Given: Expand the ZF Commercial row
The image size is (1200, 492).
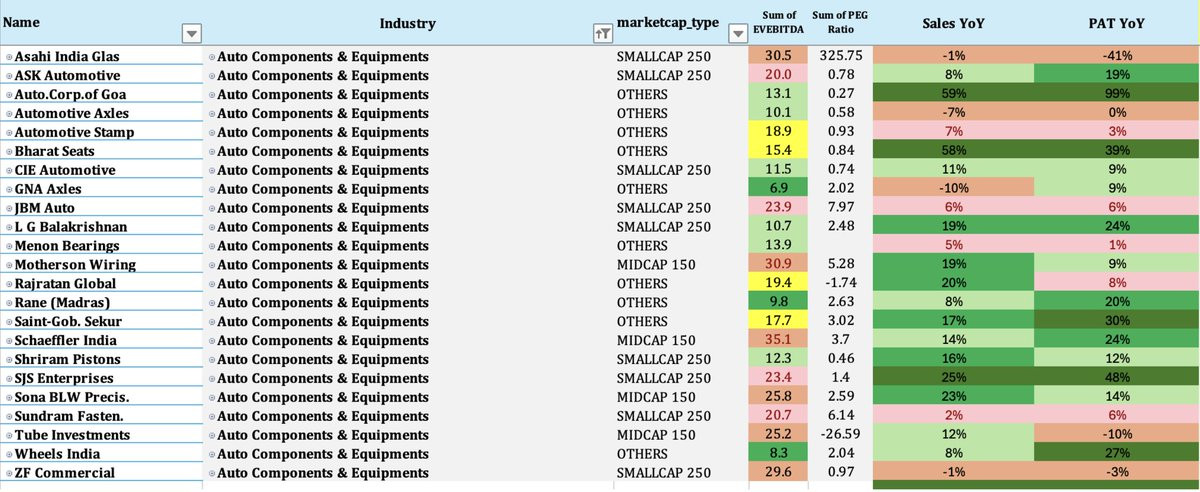Looking at the screenshot, I should point(9,474).
